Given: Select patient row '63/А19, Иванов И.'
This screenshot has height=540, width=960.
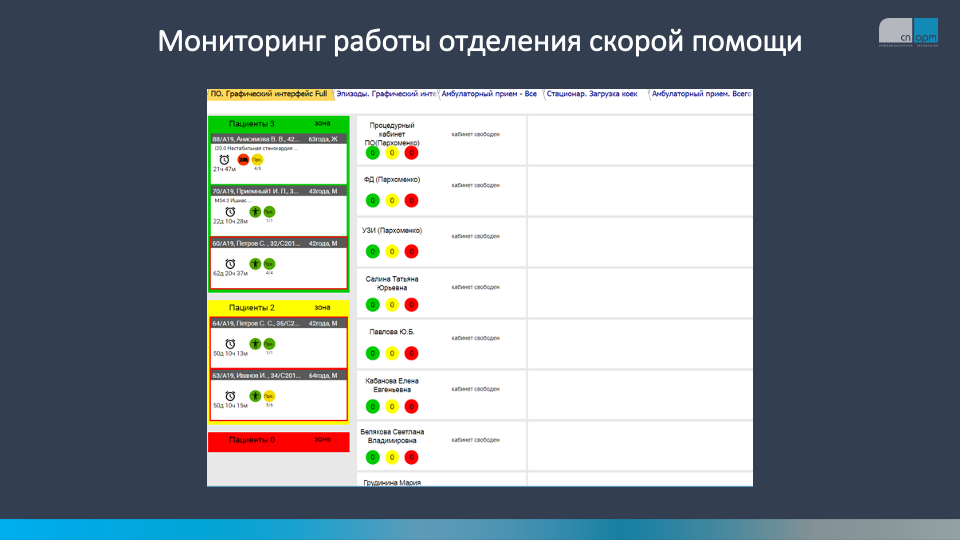Looking at the screenshot, I should click(x=279, y=375).
